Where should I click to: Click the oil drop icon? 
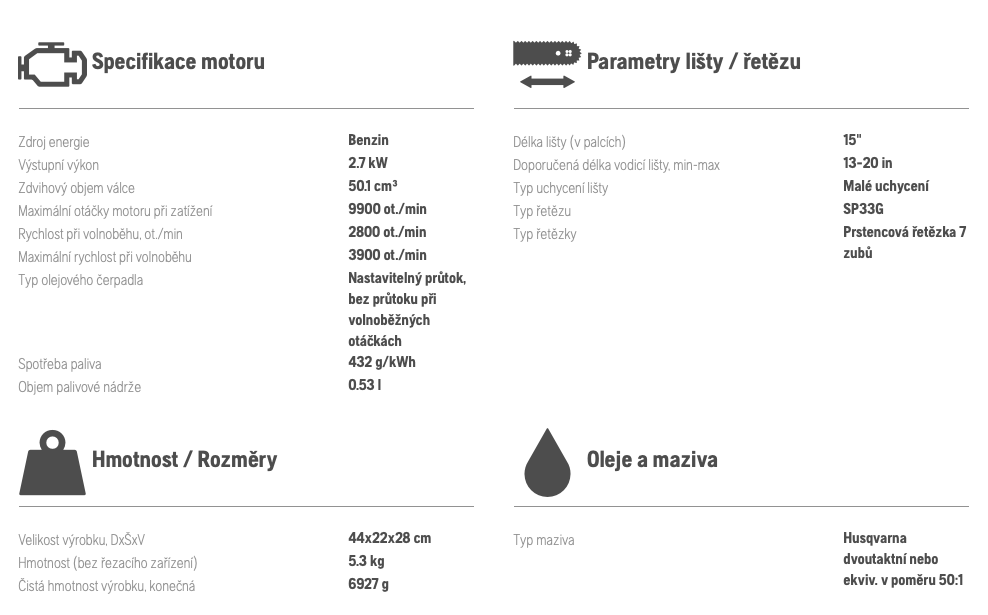548,463
